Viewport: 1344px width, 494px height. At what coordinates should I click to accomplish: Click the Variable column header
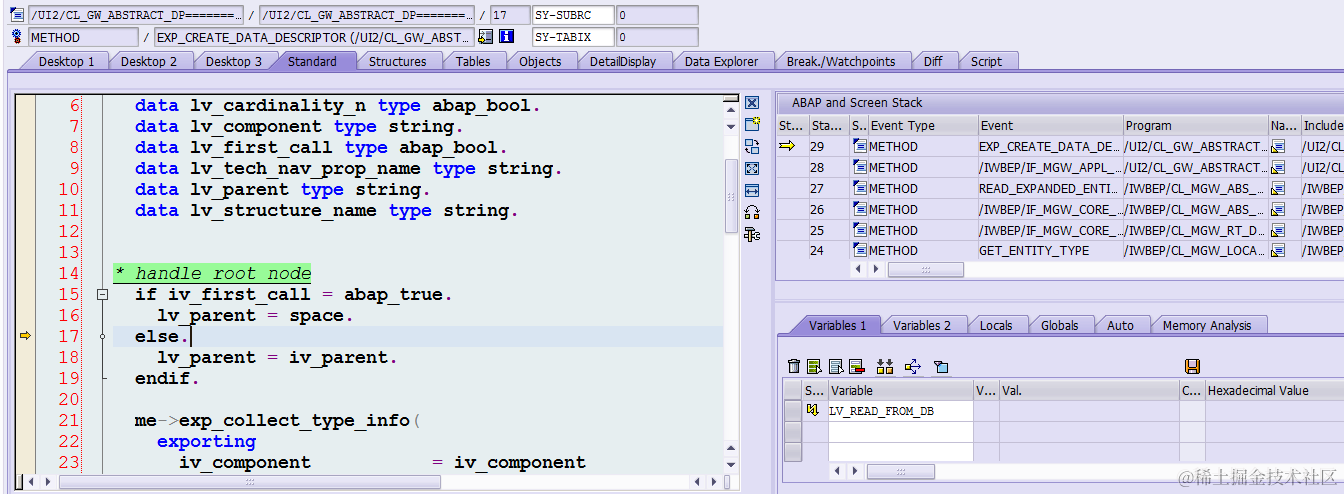tap(900, 391)
